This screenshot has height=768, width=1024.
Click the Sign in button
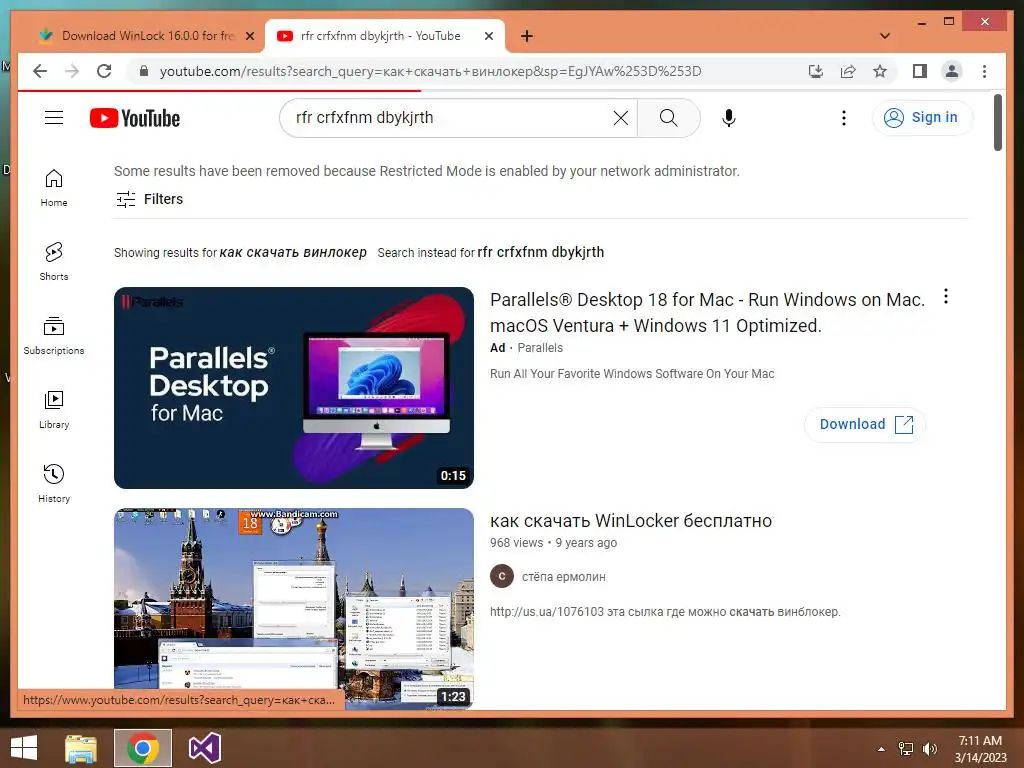coord(921,118)
